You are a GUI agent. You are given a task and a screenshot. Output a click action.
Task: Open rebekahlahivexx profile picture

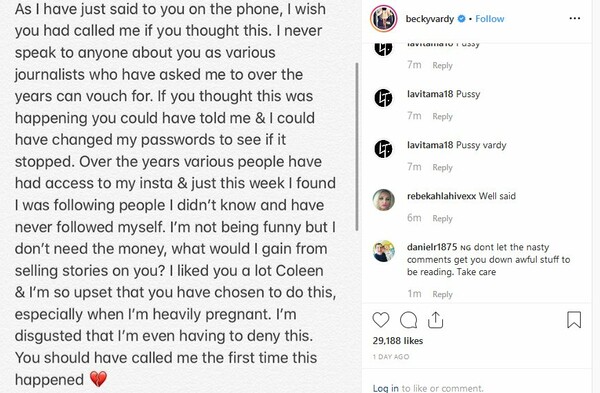coord(383,200)
